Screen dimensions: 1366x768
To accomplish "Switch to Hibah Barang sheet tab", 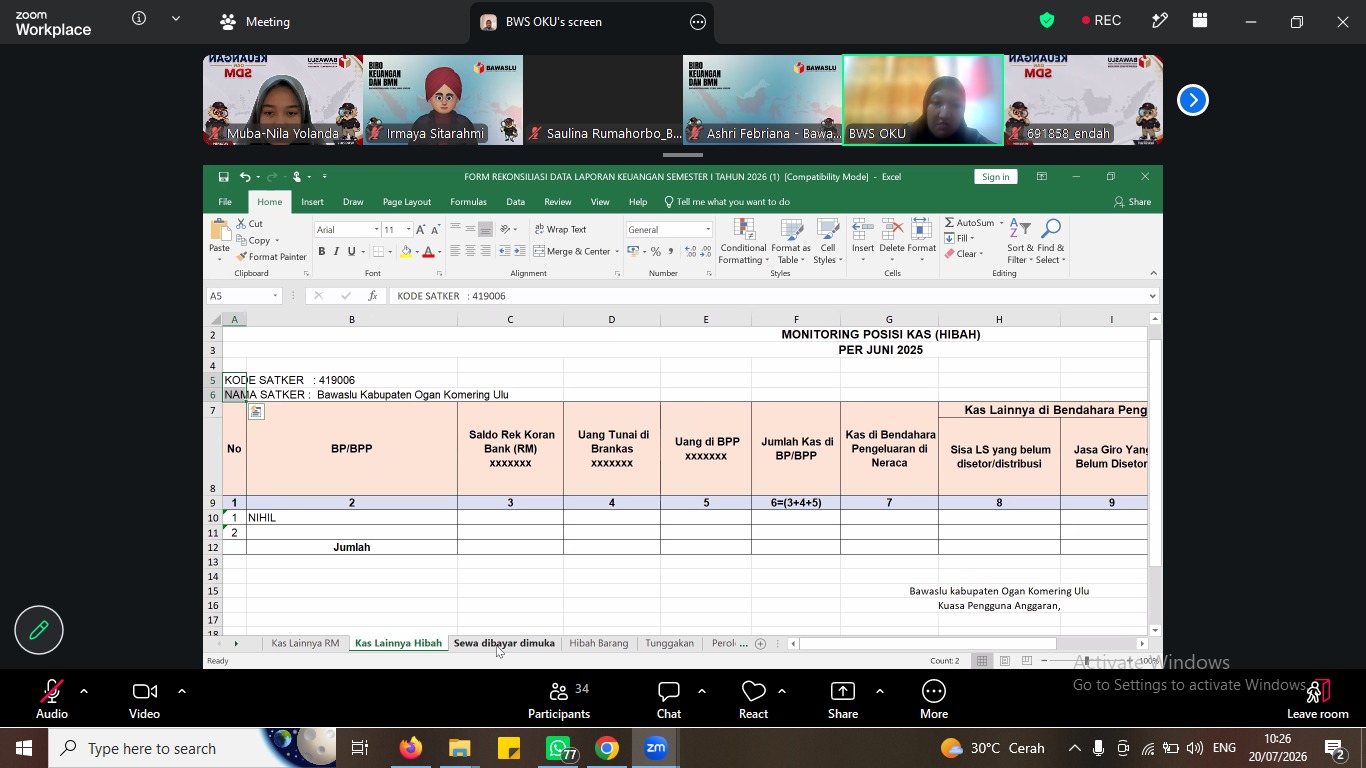I will [599, 643].
